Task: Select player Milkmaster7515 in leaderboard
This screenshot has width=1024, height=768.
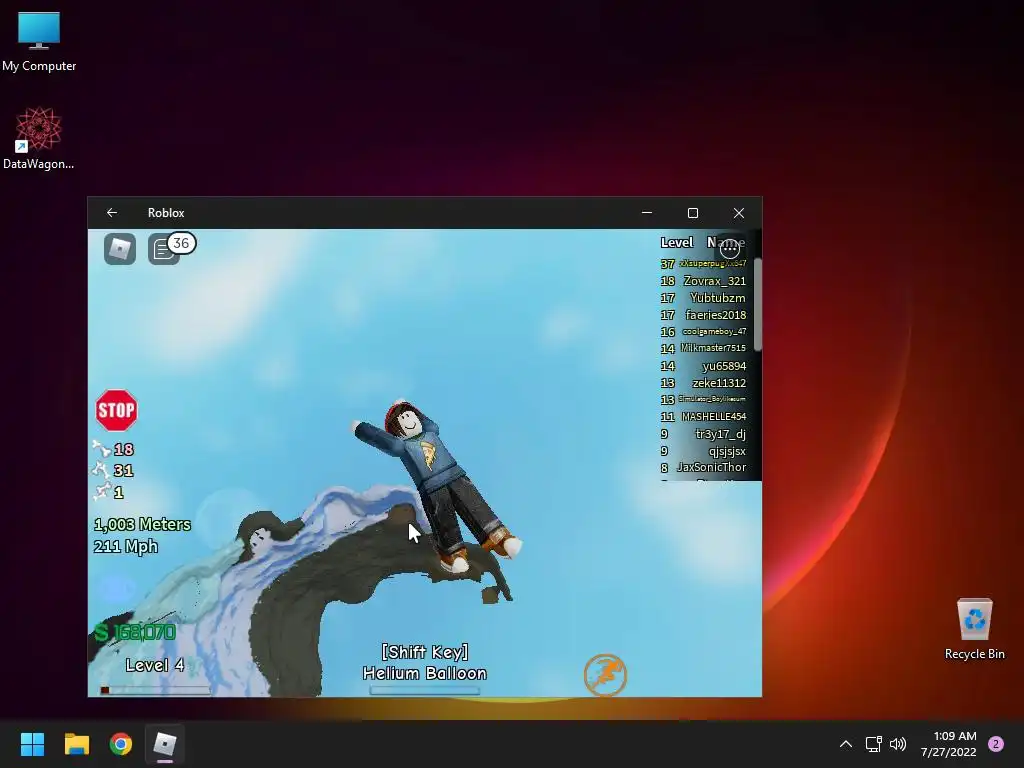Action: pyautogui.click(x=703, y=349)
